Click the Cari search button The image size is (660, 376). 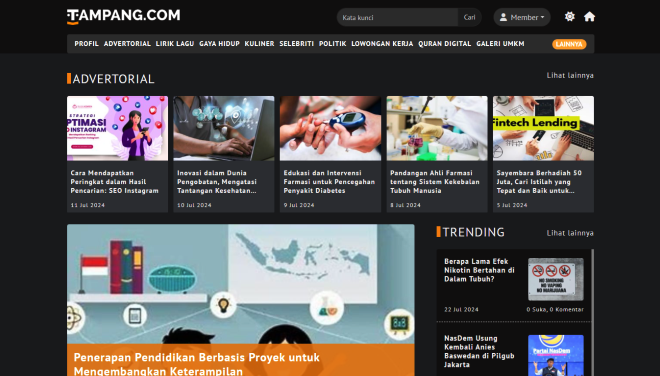click(469, 17)
